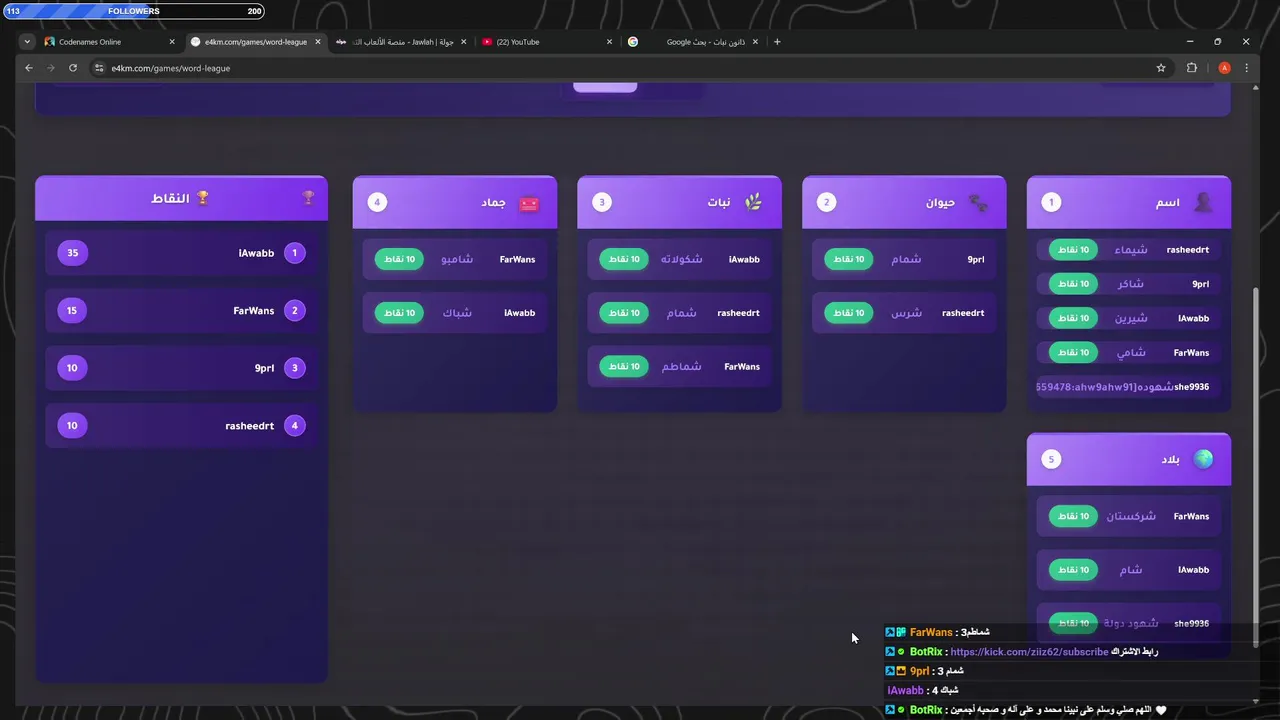This screenshot has width=1280, height=720.
Task: Click the number 4 badge on جماد card
Action: click(x=377, y=202)
